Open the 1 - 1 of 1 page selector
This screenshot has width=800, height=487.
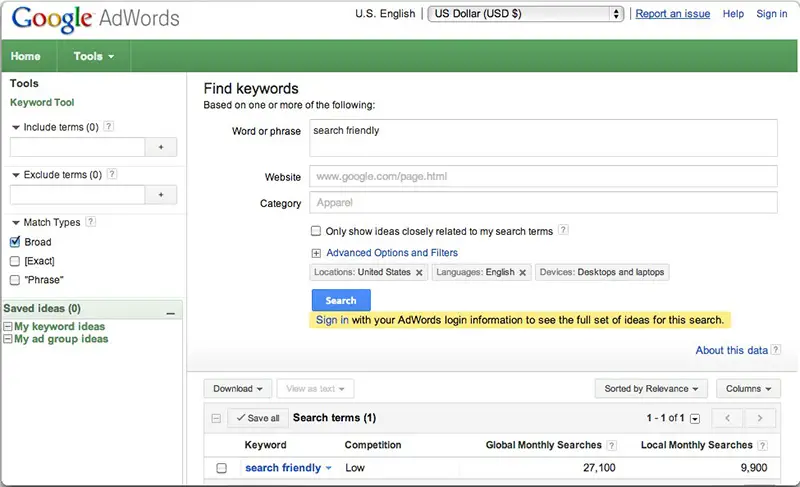point(695,419)
